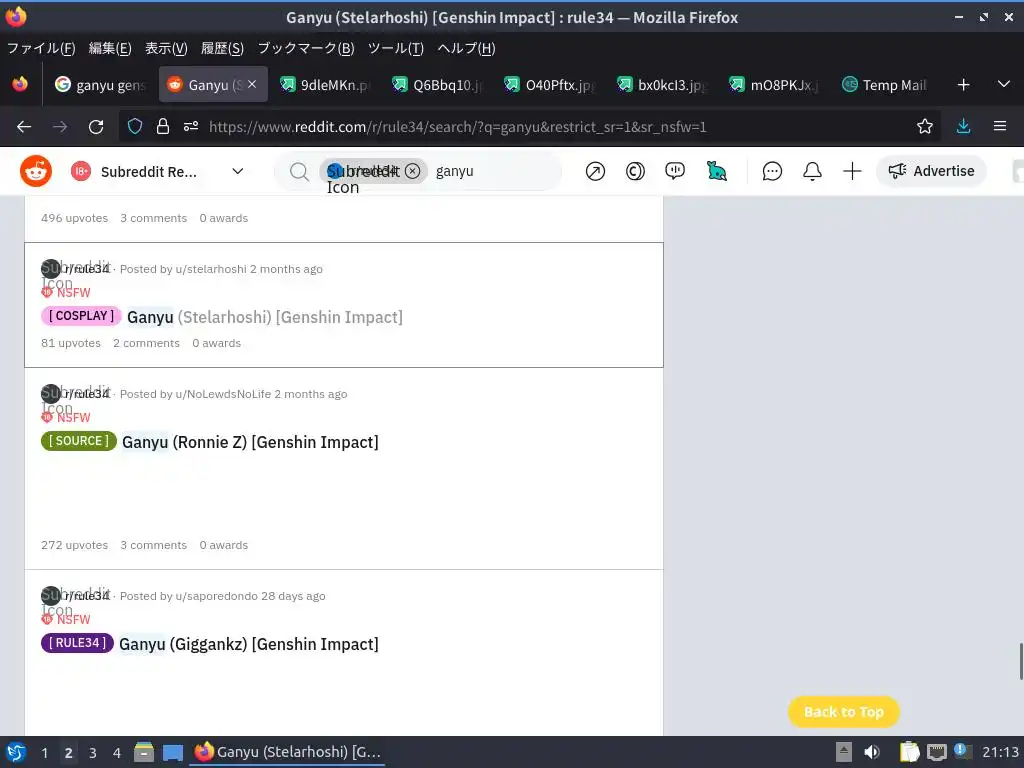Image resolution: width=1024 pixels, height=768 pixels.
Task: Open user u/stelarhoshi profile link
Action: (x=211, y=269)
